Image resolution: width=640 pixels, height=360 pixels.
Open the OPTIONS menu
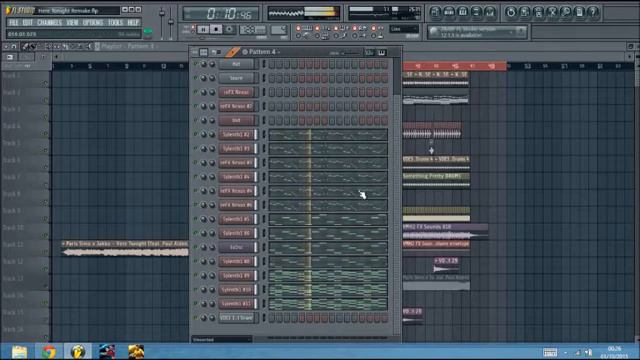[x=93, y=22]
